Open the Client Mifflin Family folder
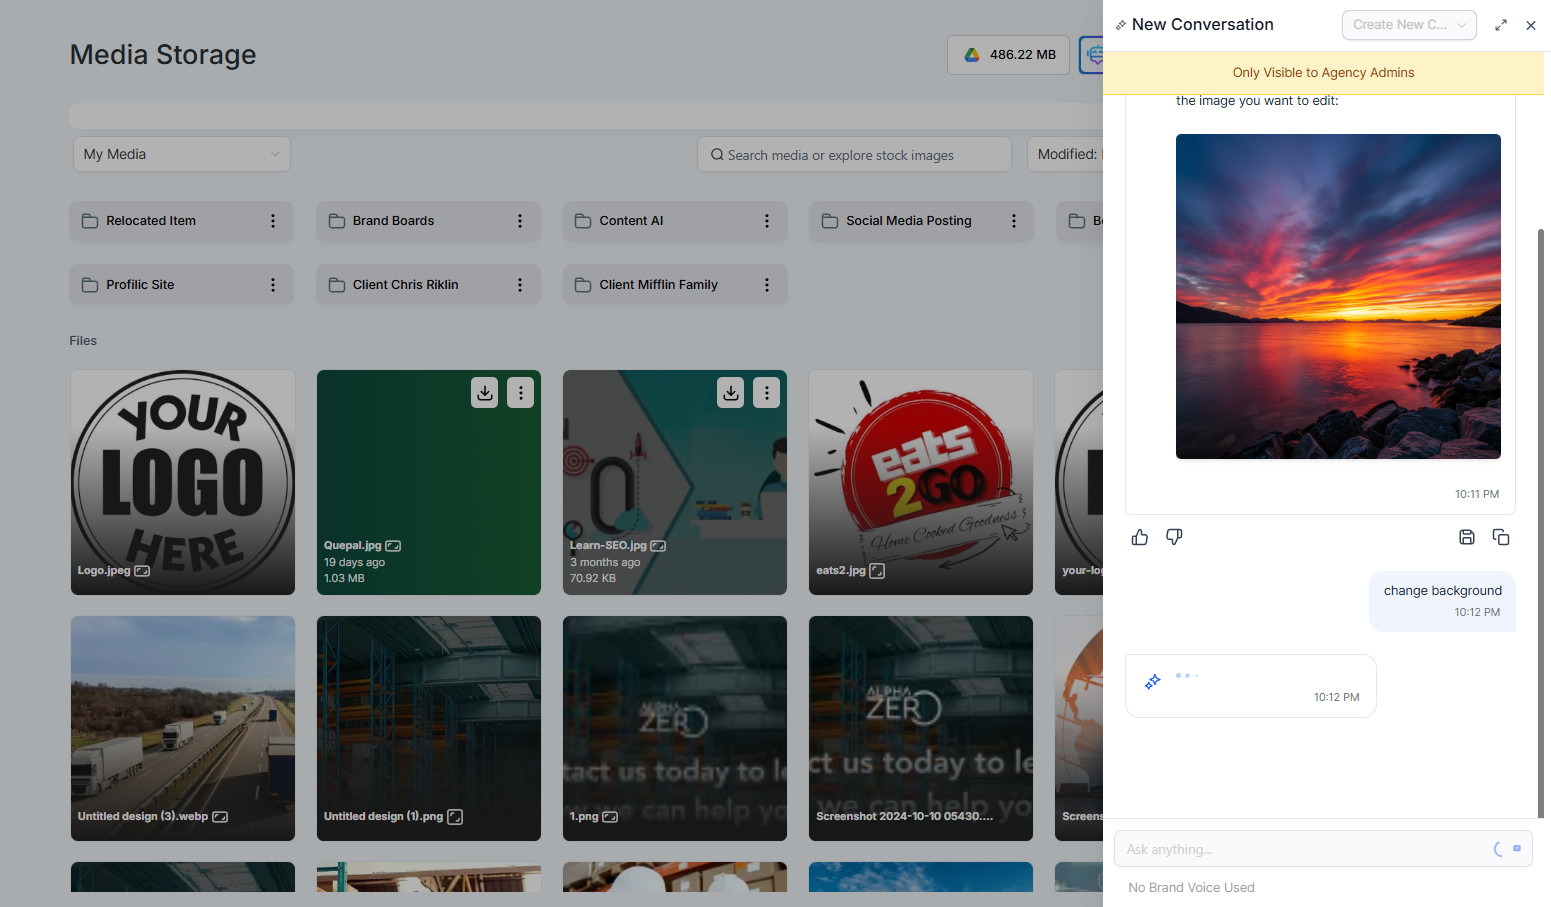 click(675, 285)
